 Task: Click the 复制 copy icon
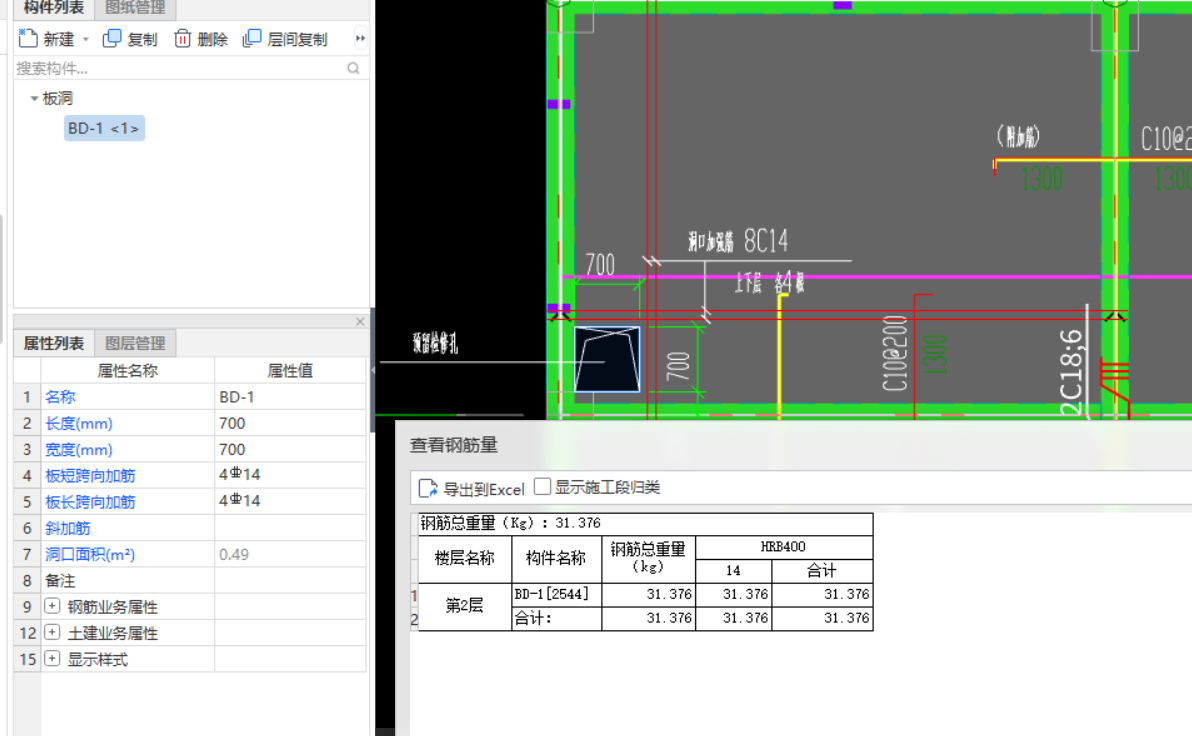point(112,38)
